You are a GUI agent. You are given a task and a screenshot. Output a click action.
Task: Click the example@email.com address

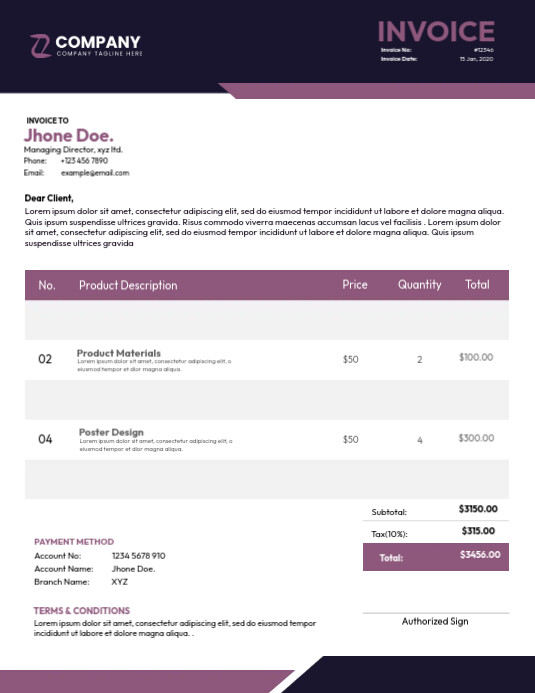(x=95, y=173)
